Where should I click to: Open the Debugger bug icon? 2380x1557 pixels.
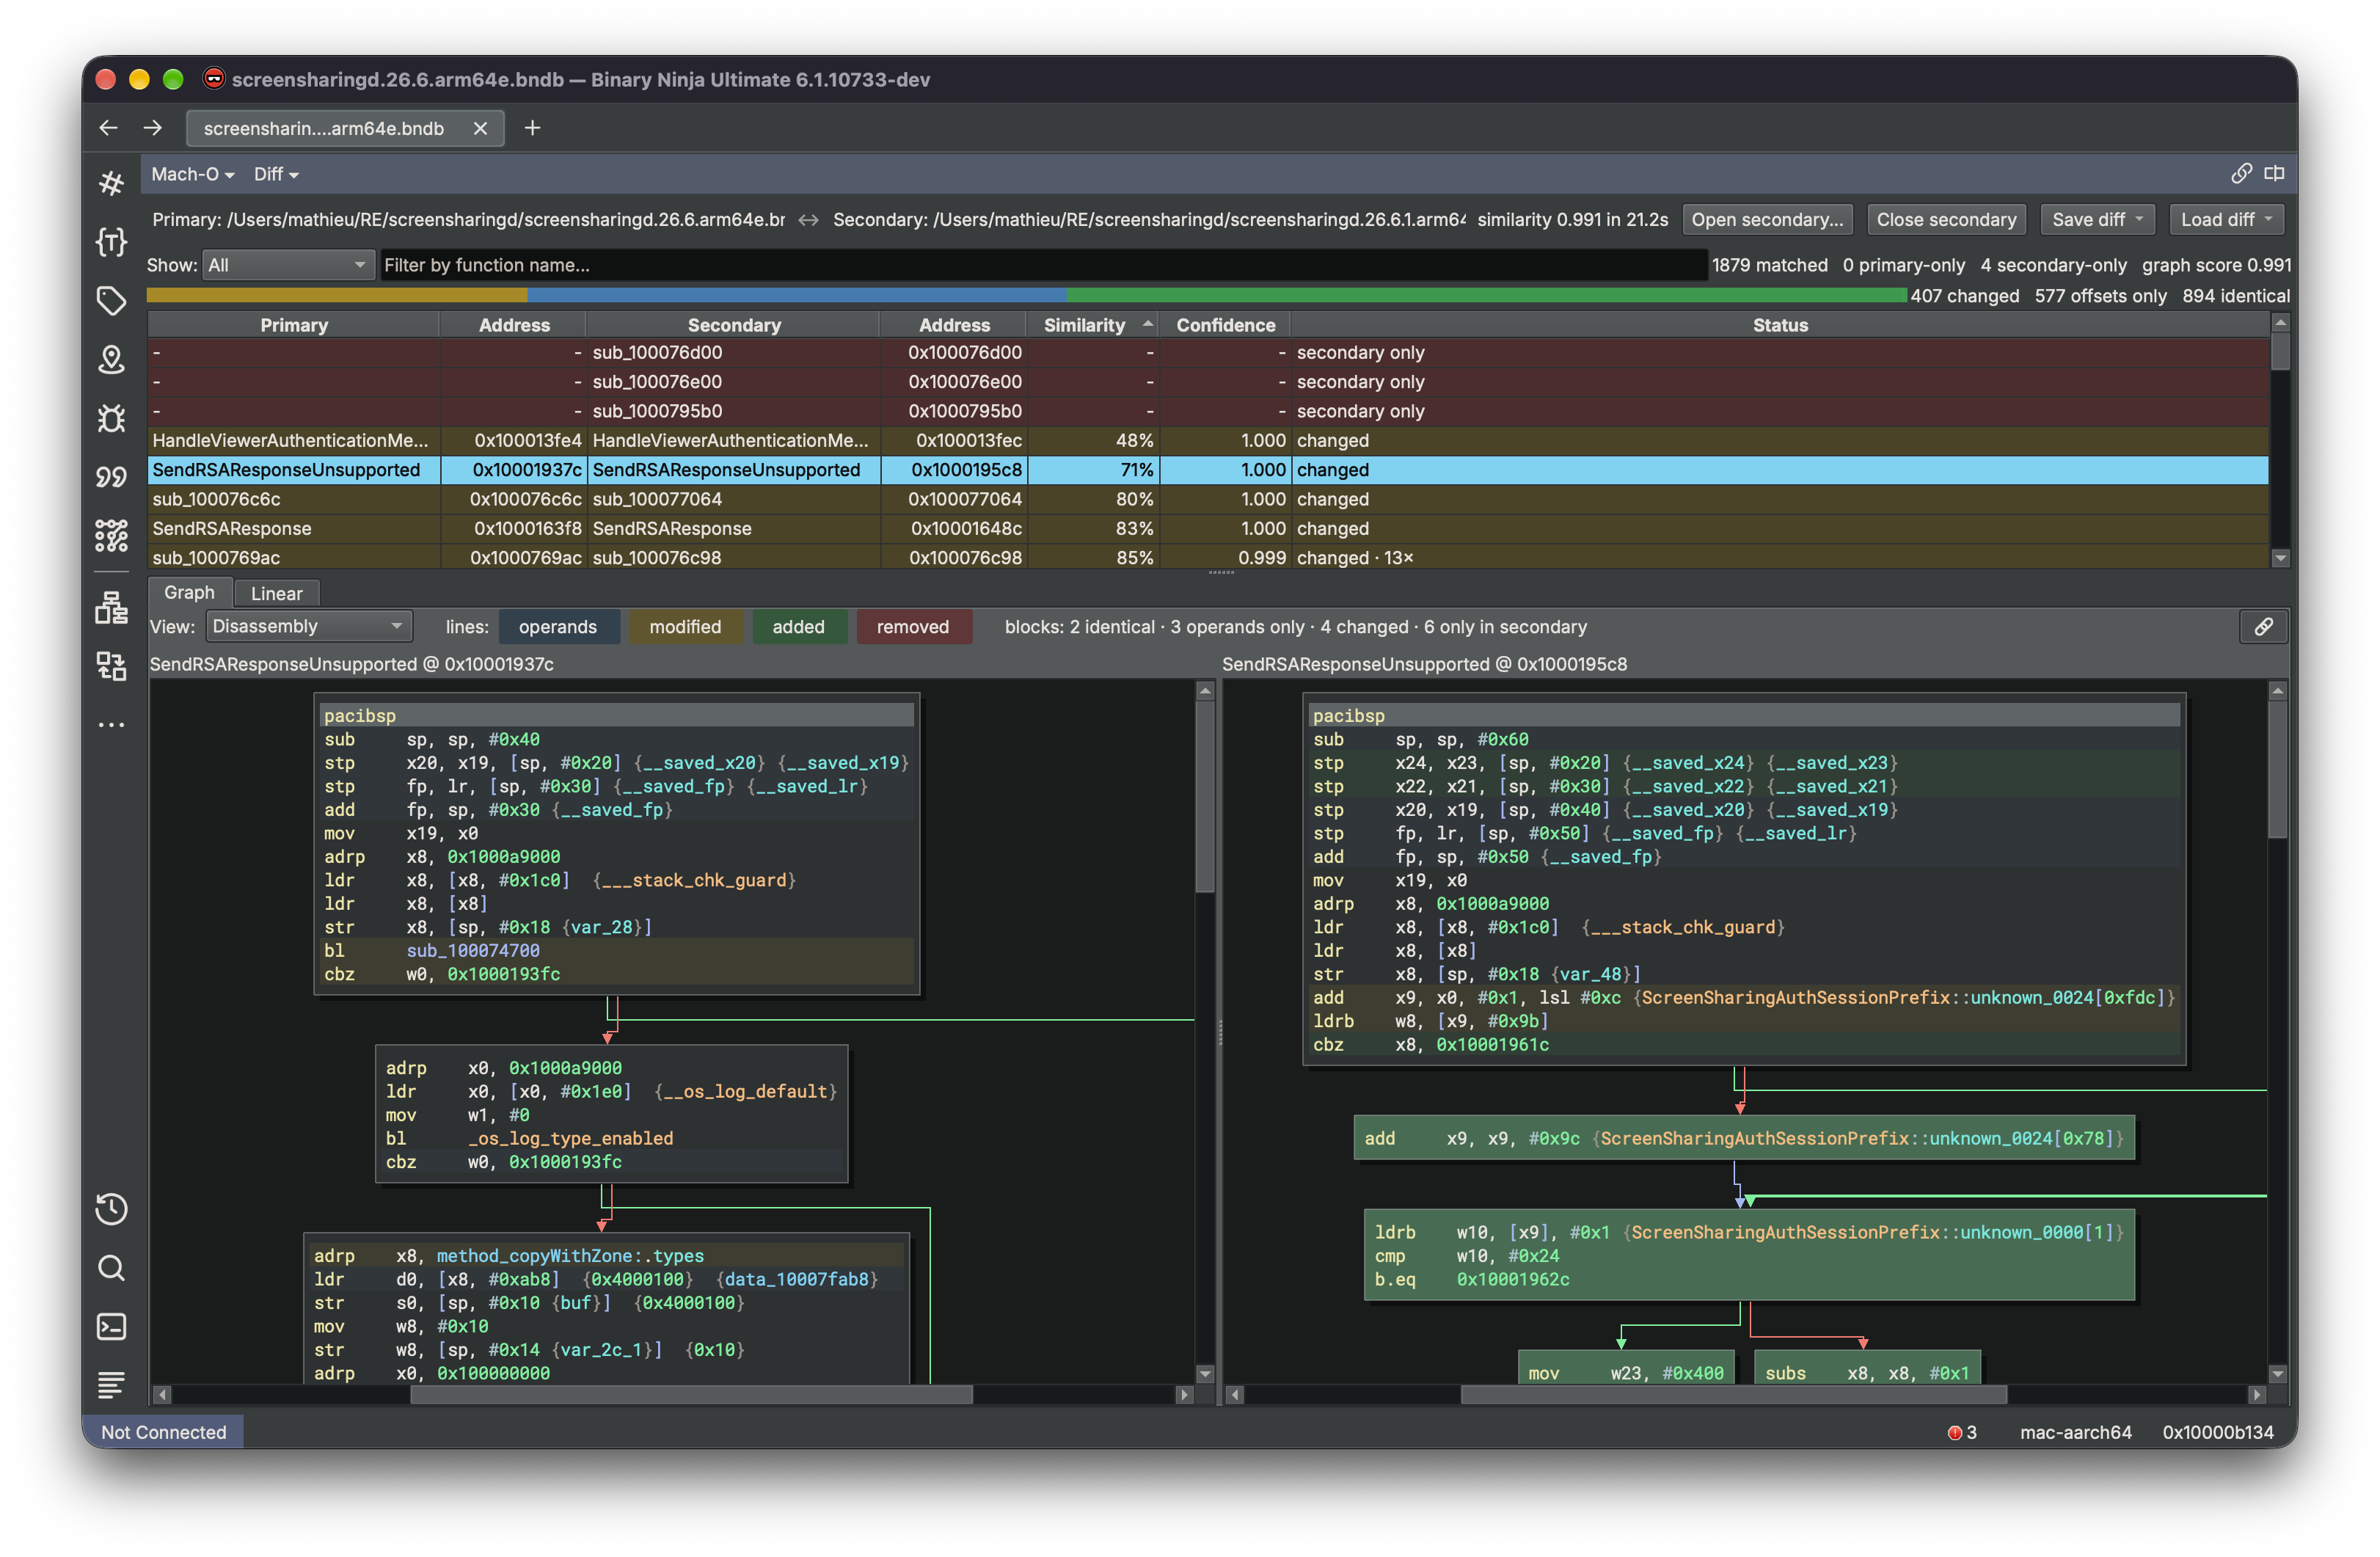pos(111,418)
